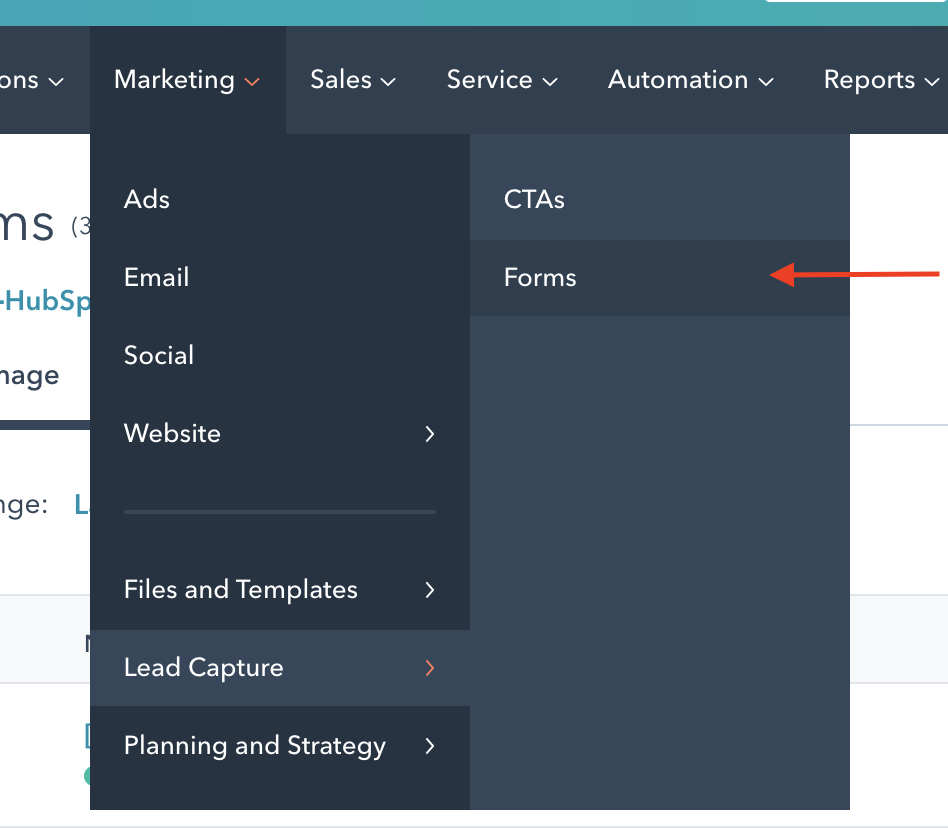
Task: Click the chevron beside Automation
Action: (766, 82)
